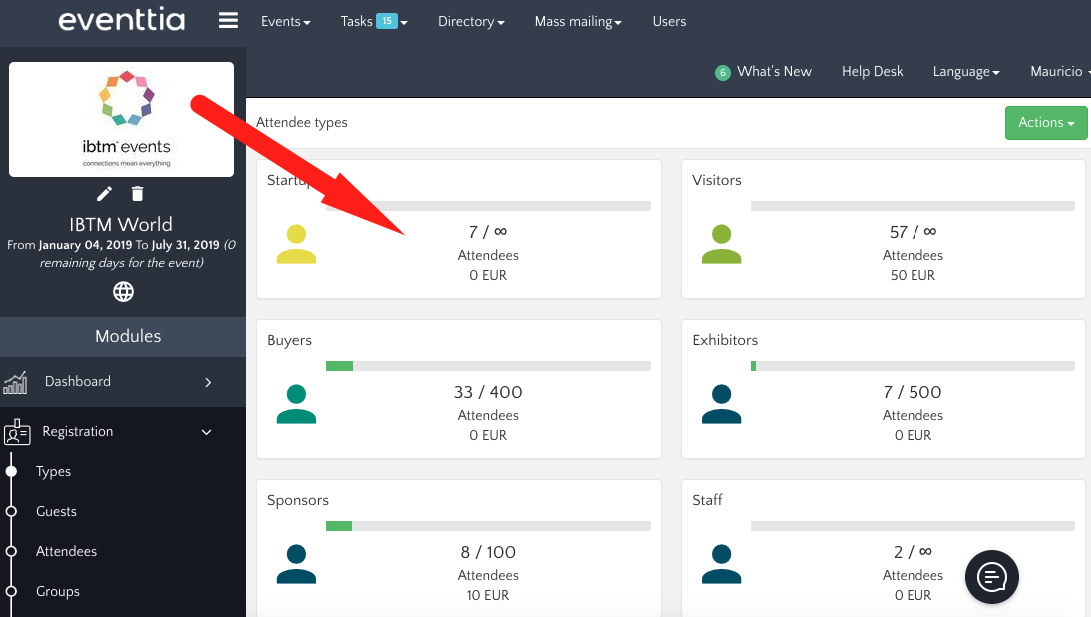Select the Dashboard chart icon in sidebar
Screen dimensions: 1091x617
pyautogui.click(x=16, y=382)
